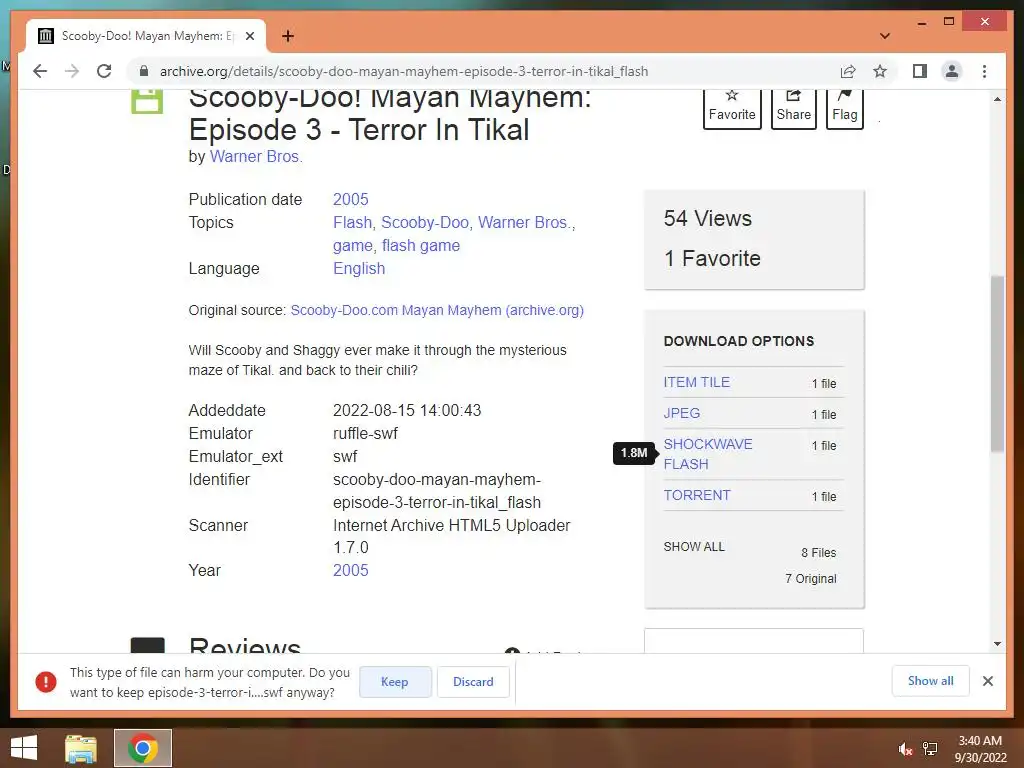Image resolution: width=1024 pixels, height=768 pixels.
Task: Open Scooby-Doo topic link
Action: tap(425, 223)
